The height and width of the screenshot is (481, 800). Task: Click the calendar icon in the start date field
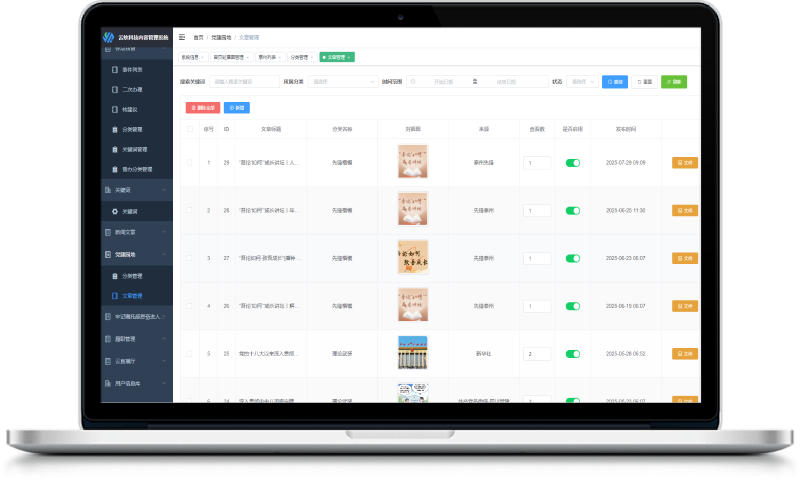(413, 82)
